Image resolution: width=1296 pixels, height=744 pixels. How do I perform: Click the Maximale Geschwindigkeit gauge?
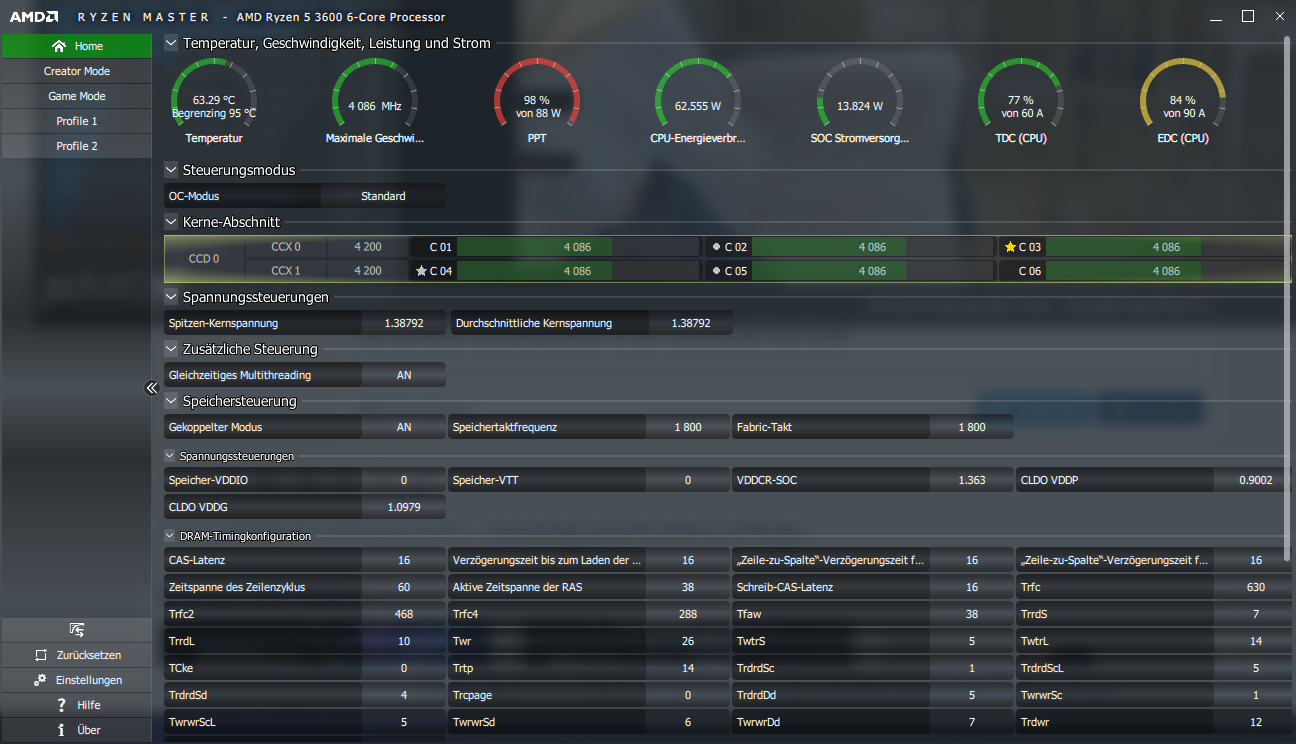[x=375, y=100]
